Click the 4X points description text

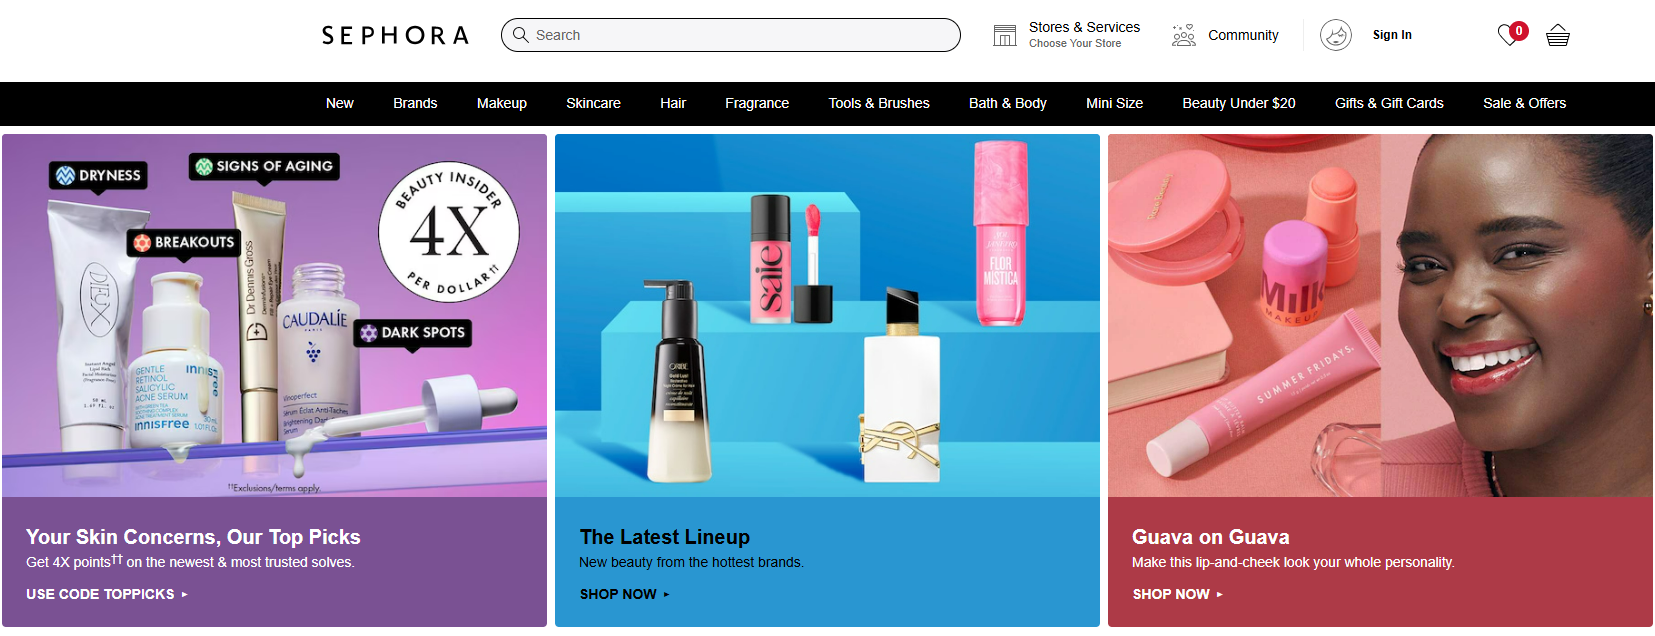pyautogui.click(x=190, y=562)
